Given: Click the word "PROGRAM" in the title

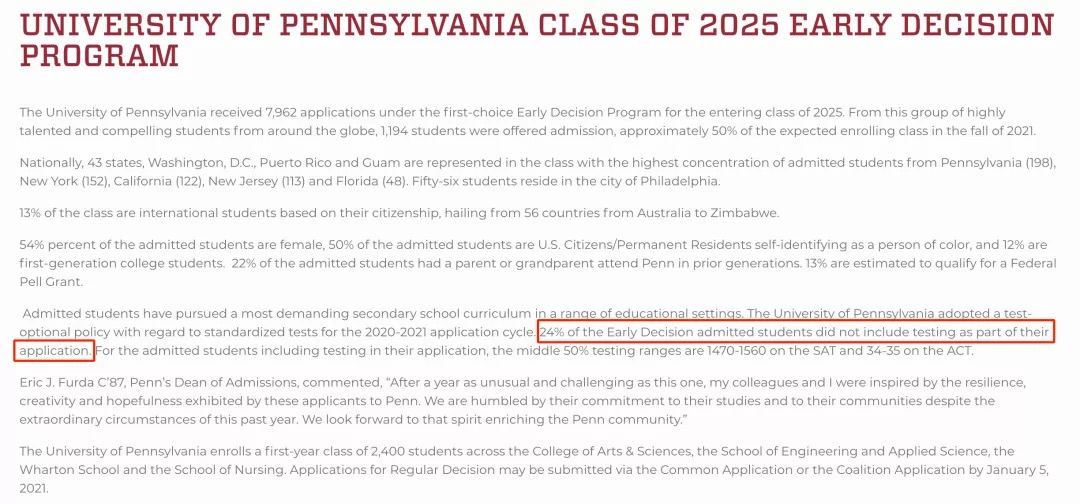Looking at the screenshot, I should tap(99, 56).
